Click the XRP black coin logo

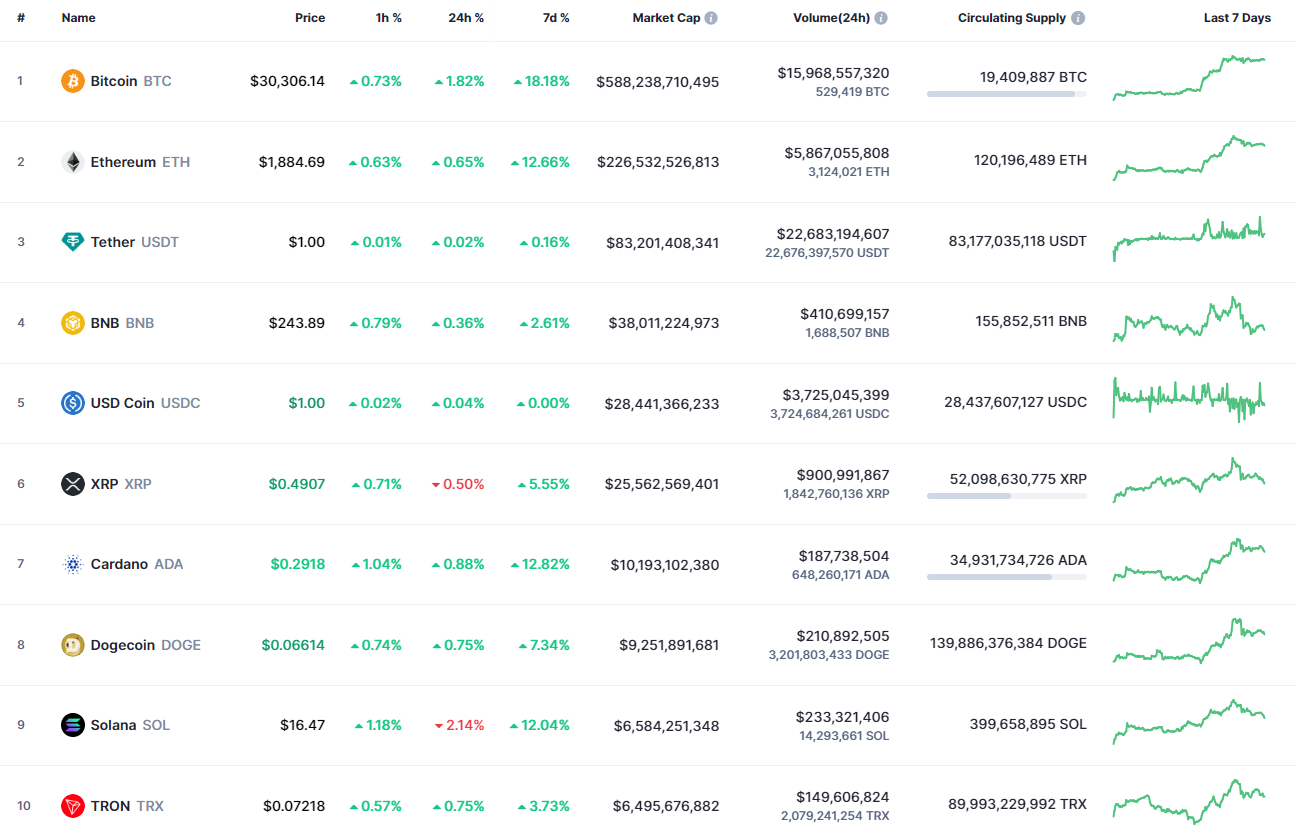(x=71, y=484)
